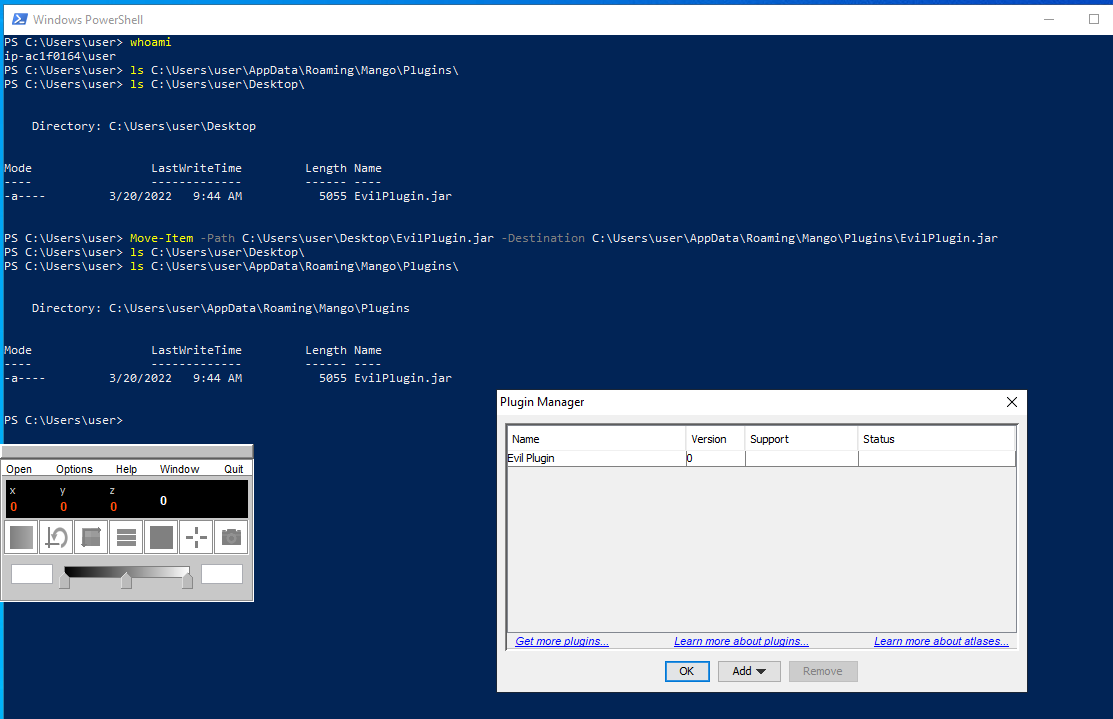Image resolution: width=1113 pixels, height=719 pixels.
Task: Click EvilPlugin.jar in the Desktop directory listing
Action: (402, 196)
